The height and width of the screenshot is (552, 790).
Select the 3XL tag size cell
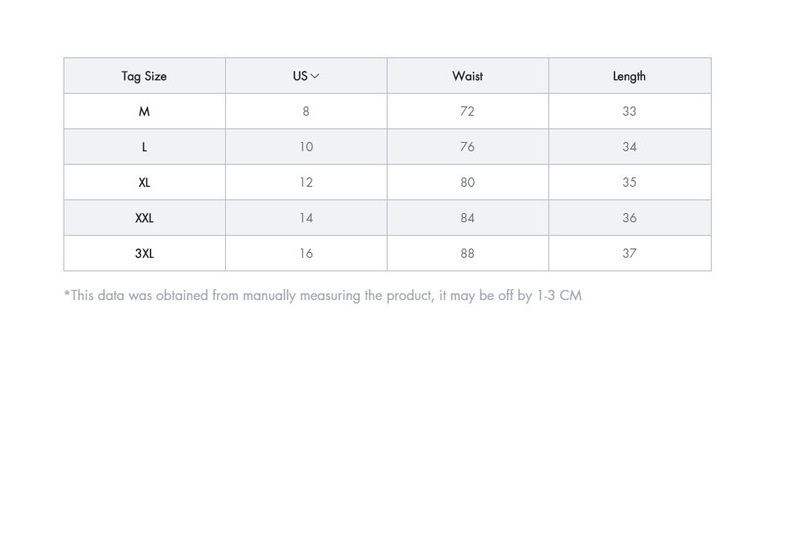pyautogui.click(x=144, y=253)
